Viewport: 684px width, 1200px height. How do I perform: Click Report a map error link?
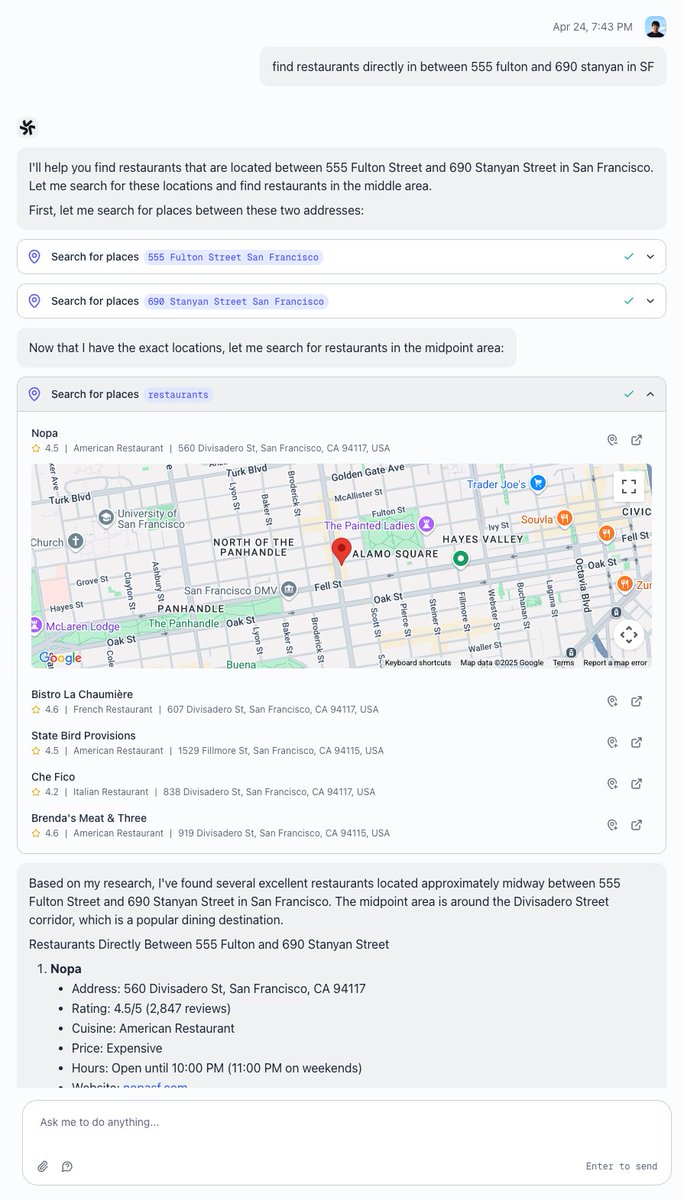[x=615, y=663]
